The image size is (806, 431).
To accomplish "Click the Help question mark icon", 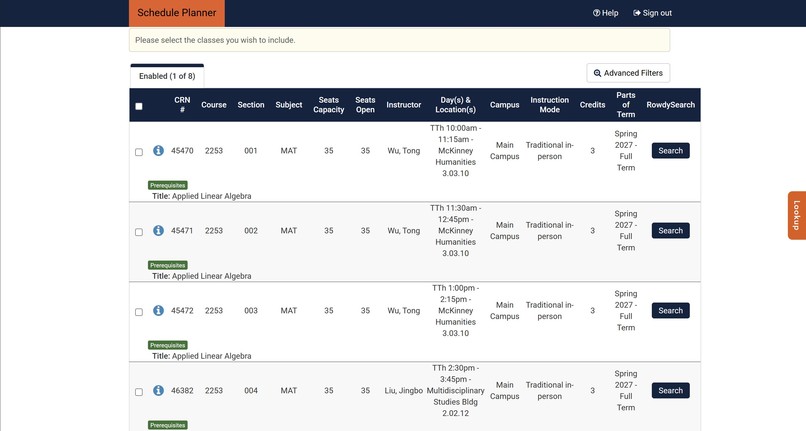I will pos(596,13).
